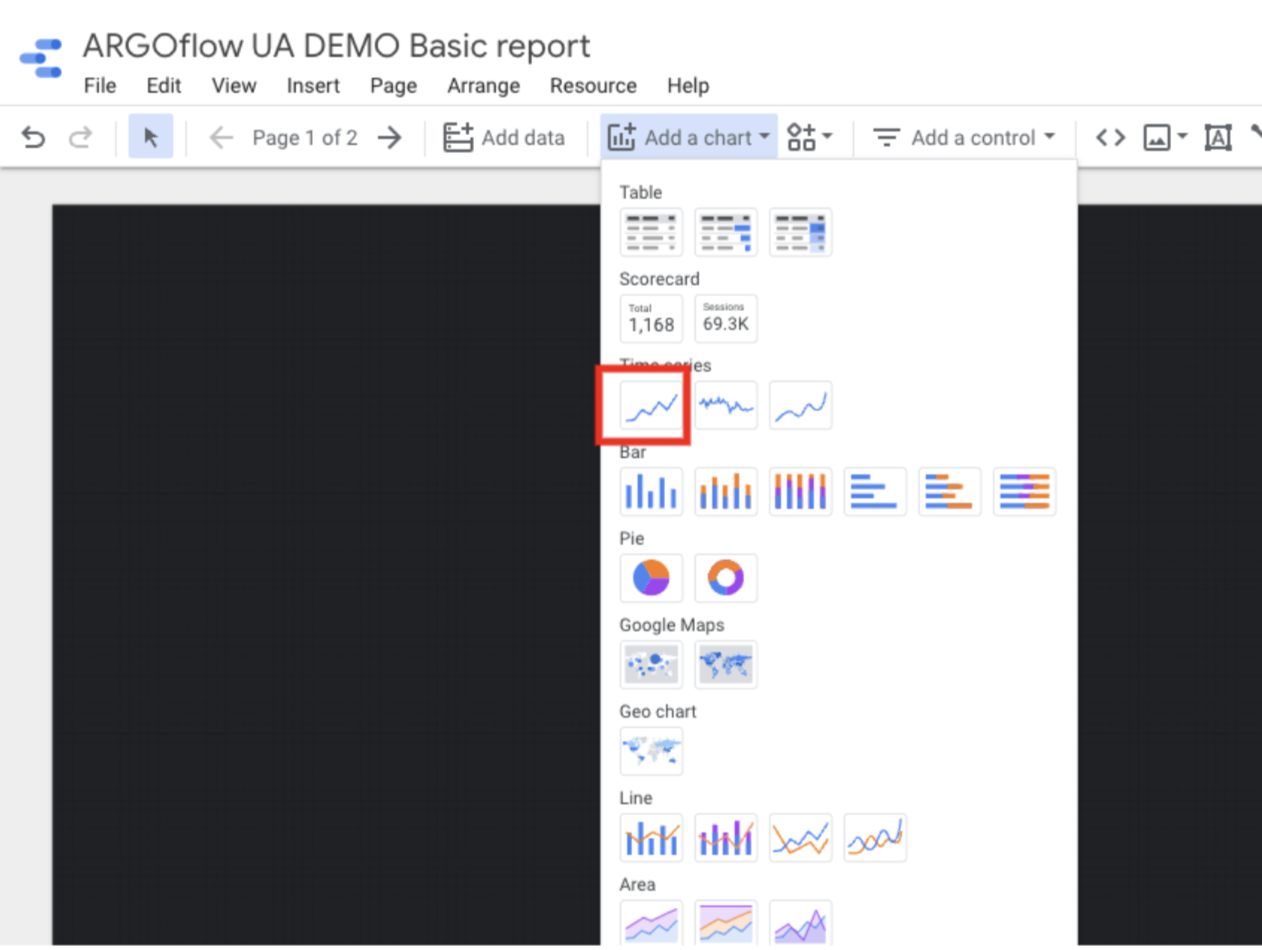Insert the Sparkline time series chart
This screenshot has height=950, width=1262.
click(726, 405)
